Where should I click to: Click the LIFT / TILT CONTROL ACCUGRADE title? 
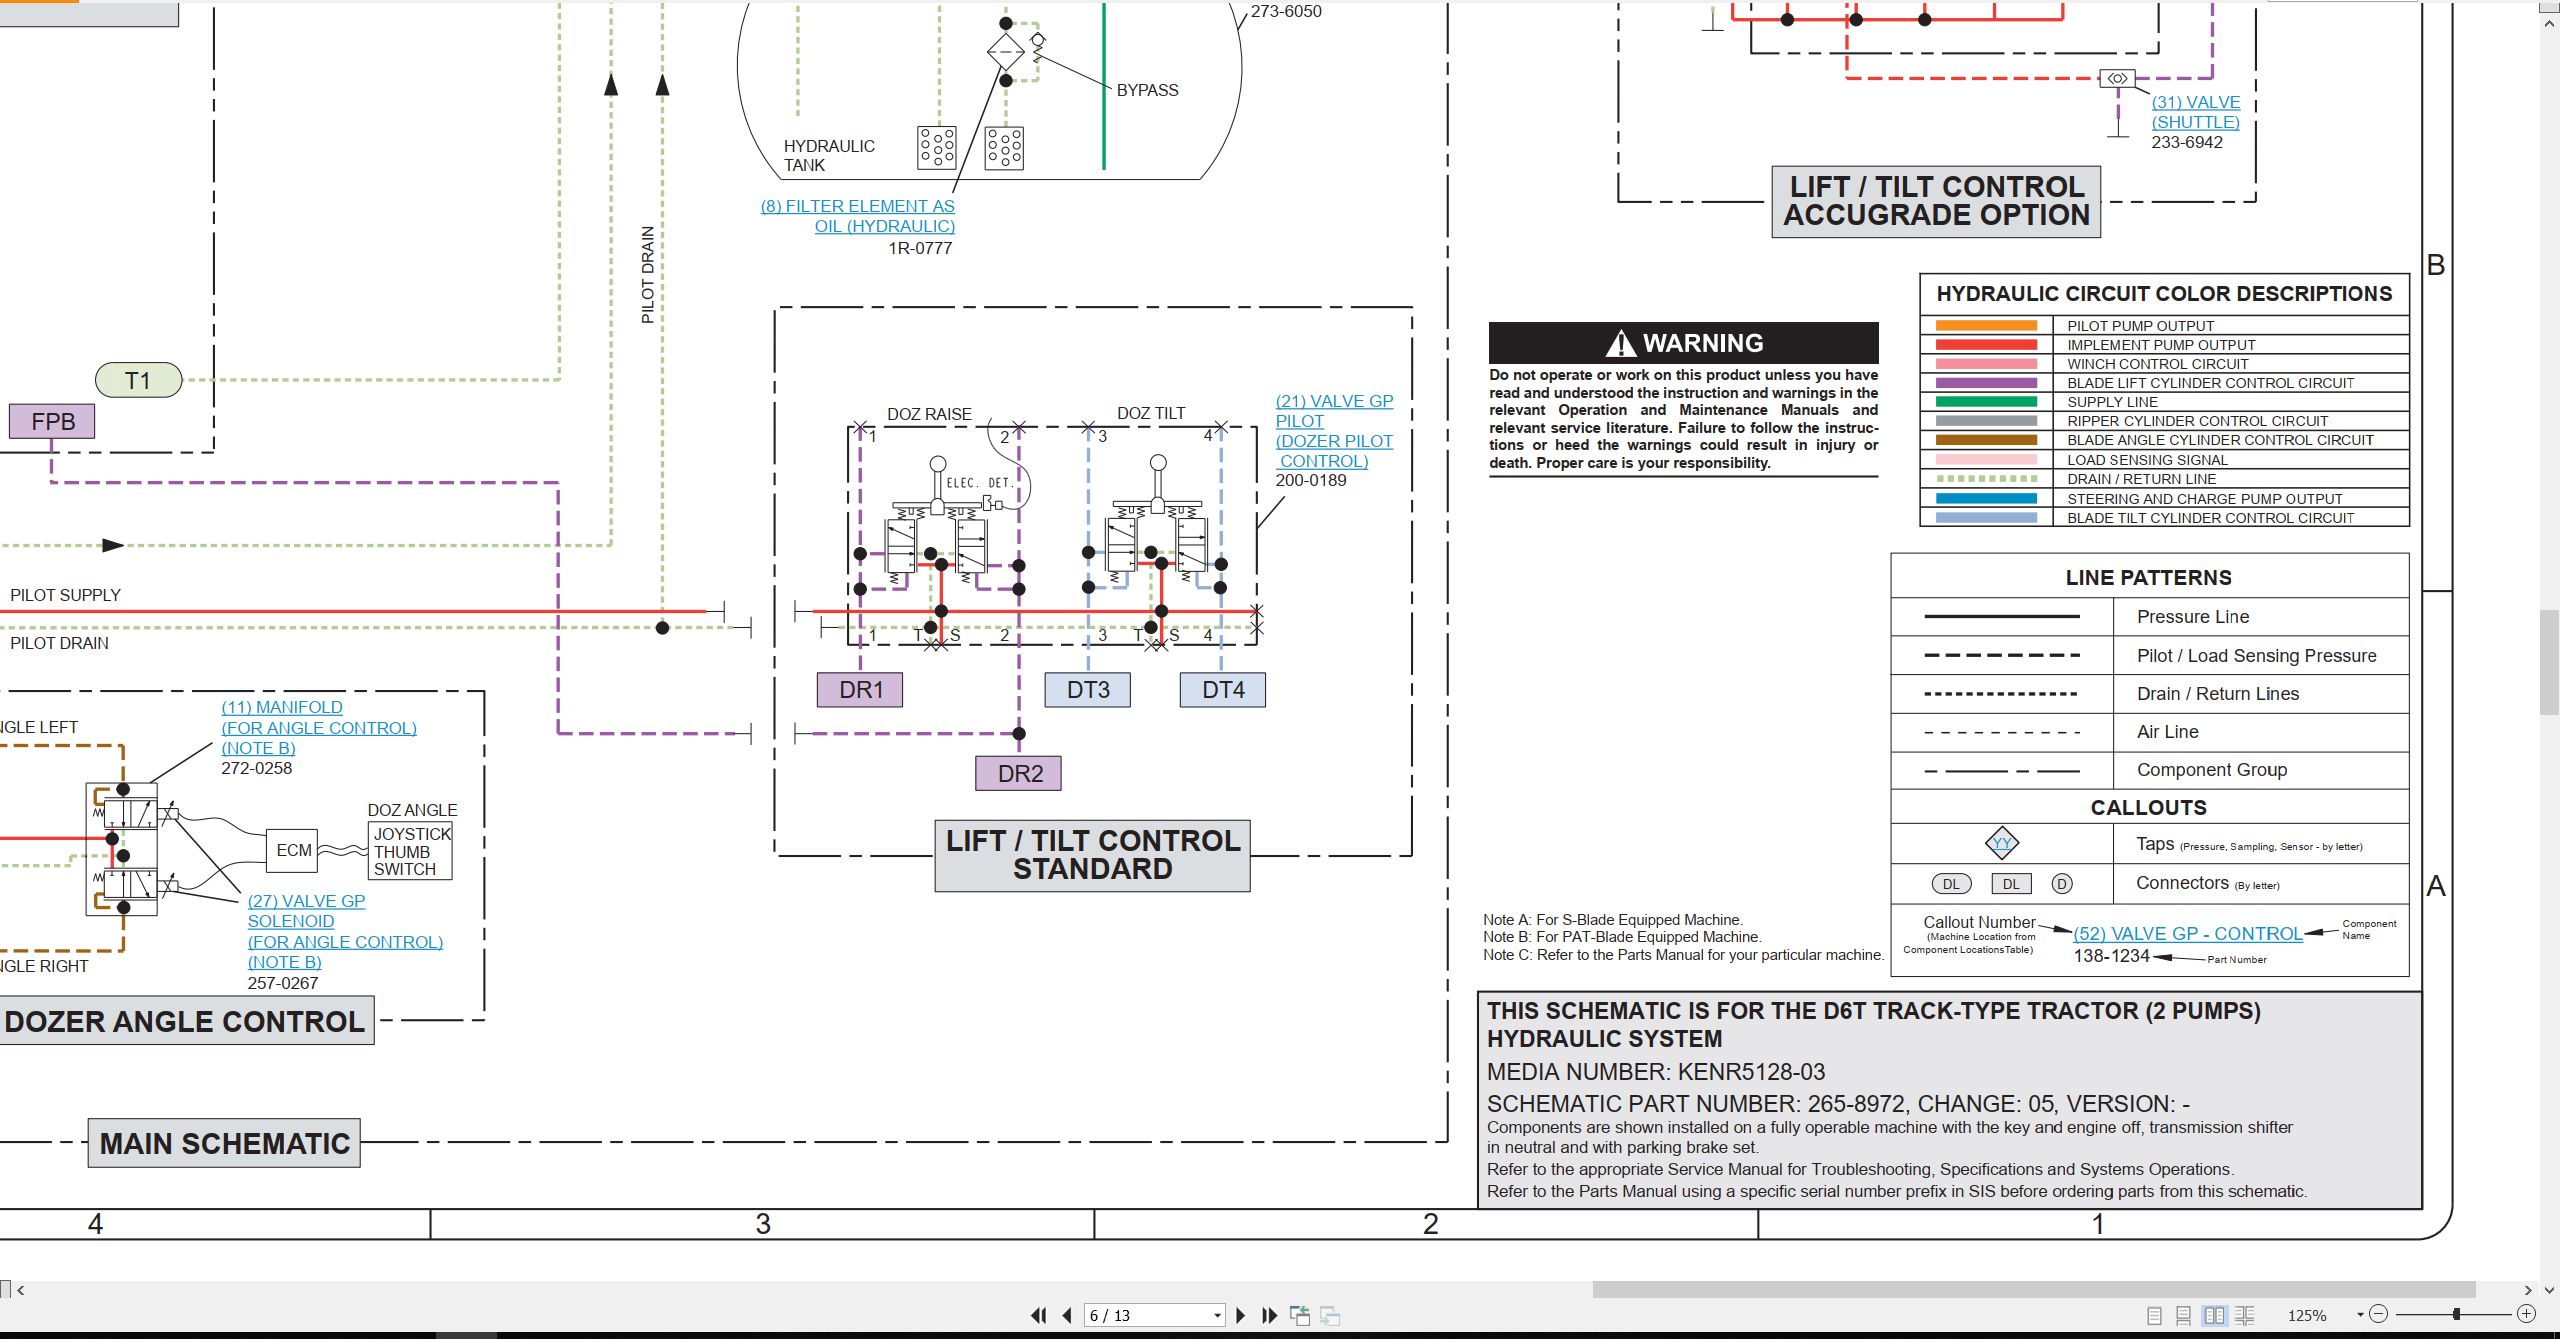click(x=1936, y=201)
